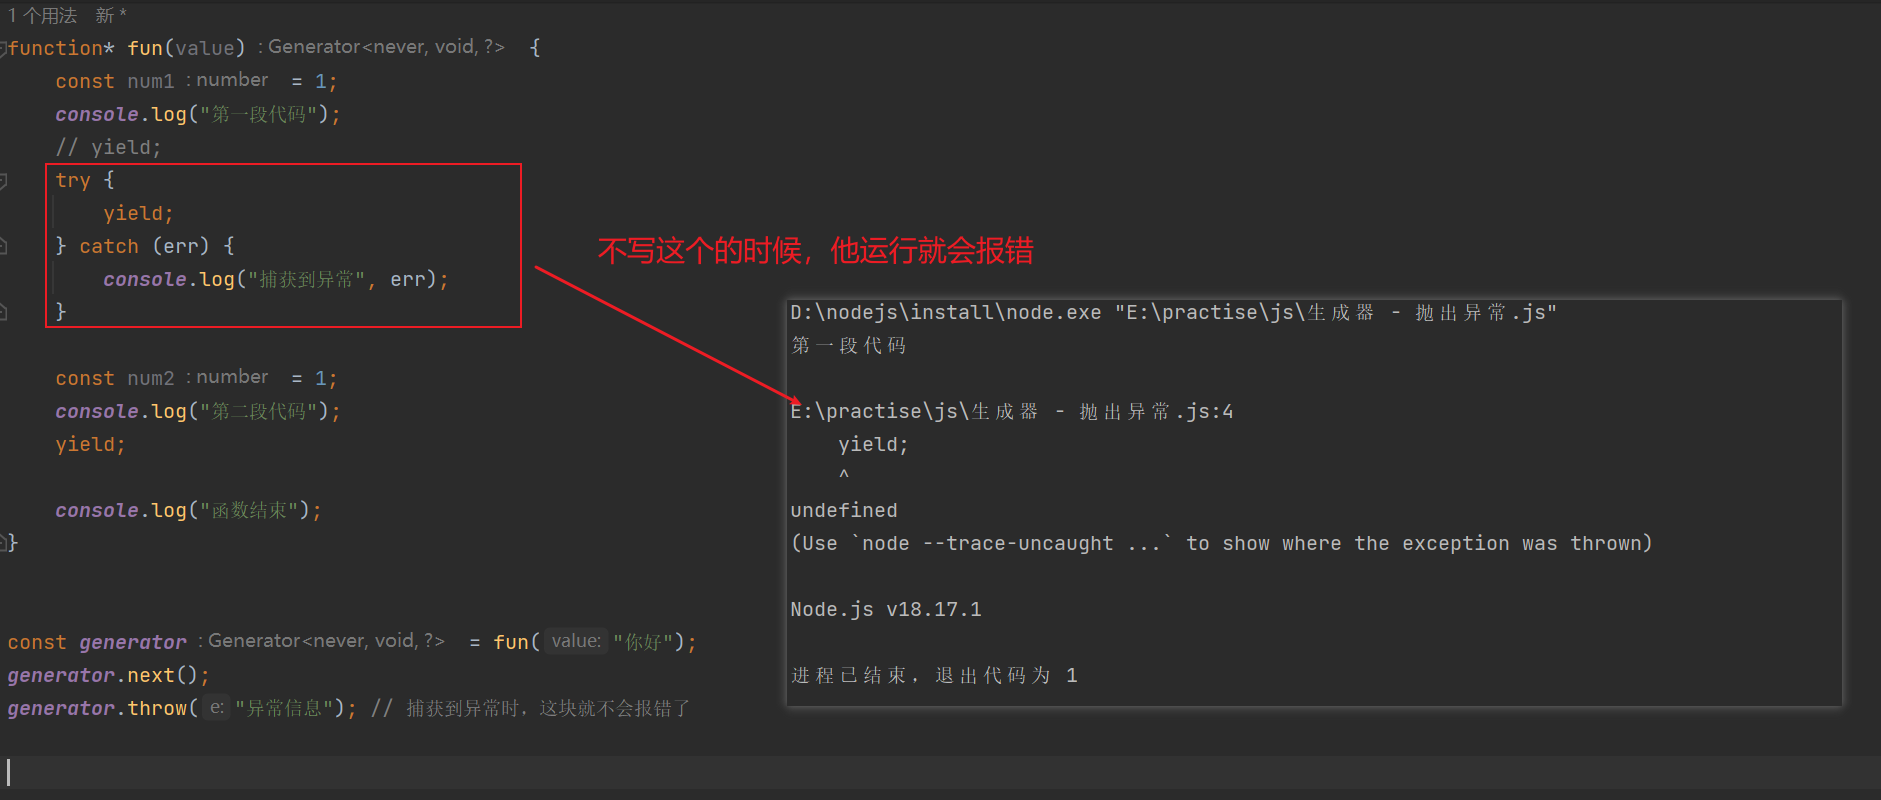
Task: Click the generator.next() call
Action: 109,675
